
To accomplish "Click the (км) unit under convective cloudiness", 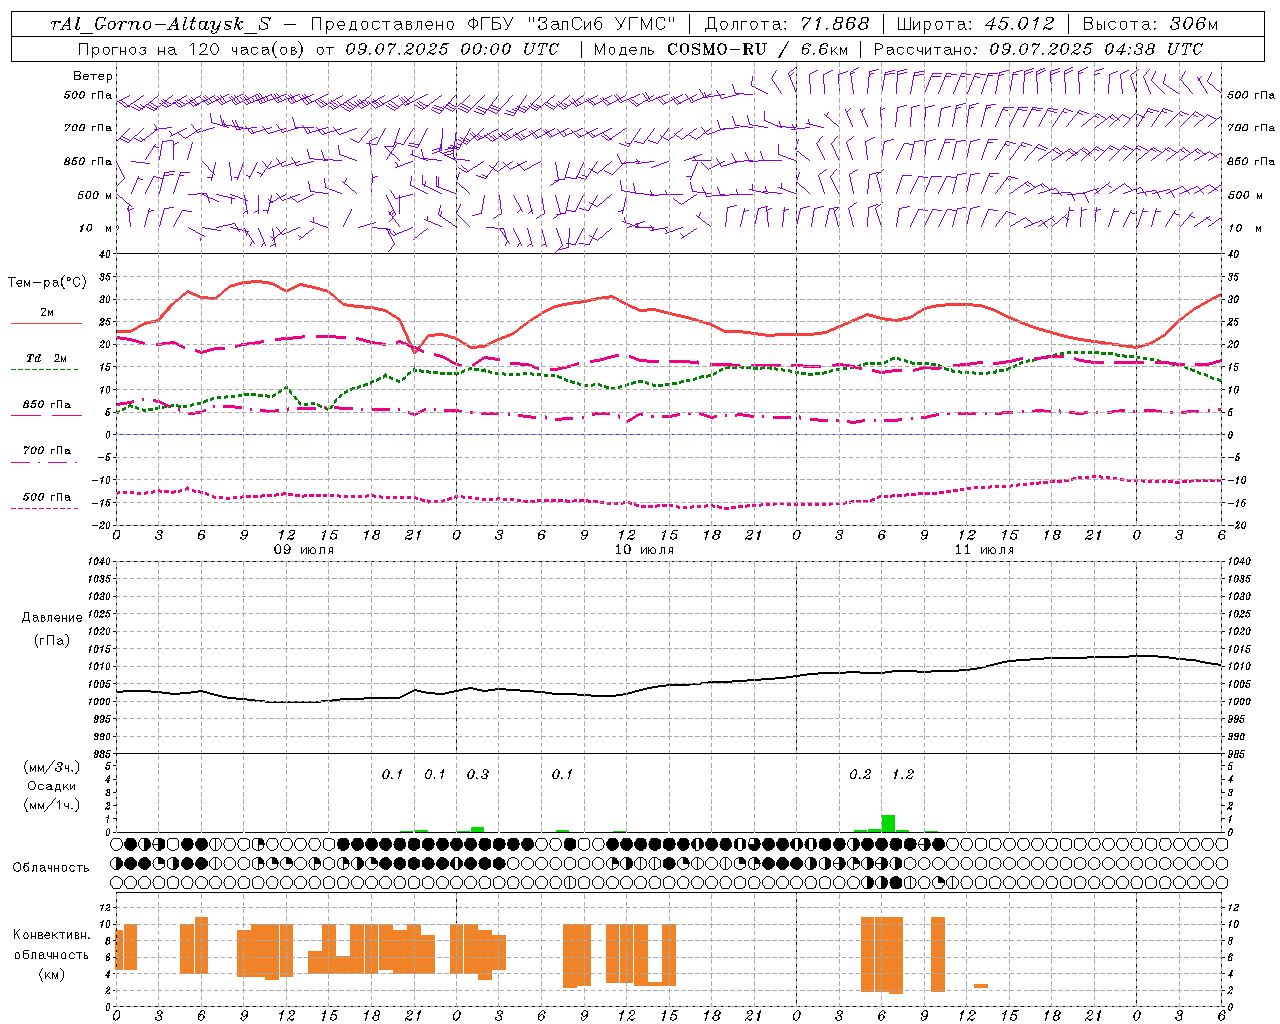I will [x=52, y=974].
